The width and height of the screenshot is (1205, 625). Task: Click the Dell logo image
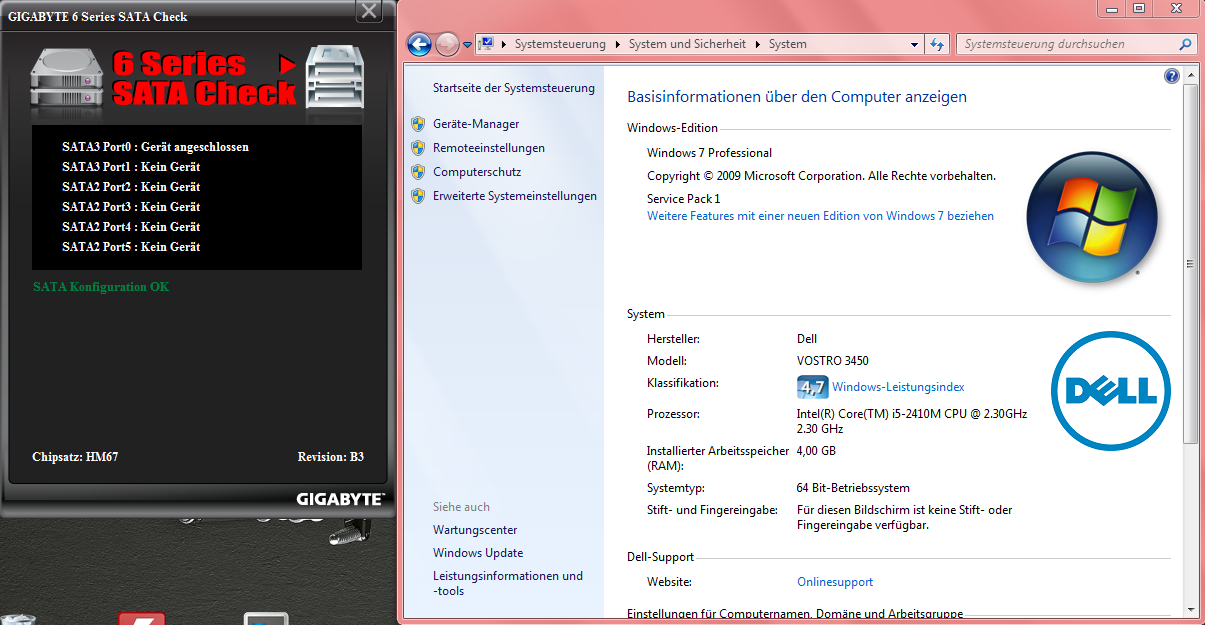(1110, 390)
